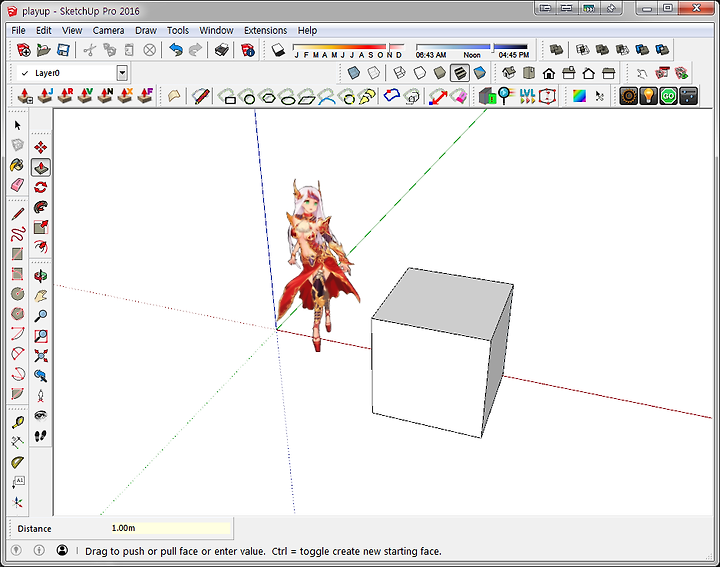Image resolution: width=720 pixels, height=567 pixels.
Task: Click the rainbow color gradient icon
Action: pyautogui.click(x=579, y=96)
